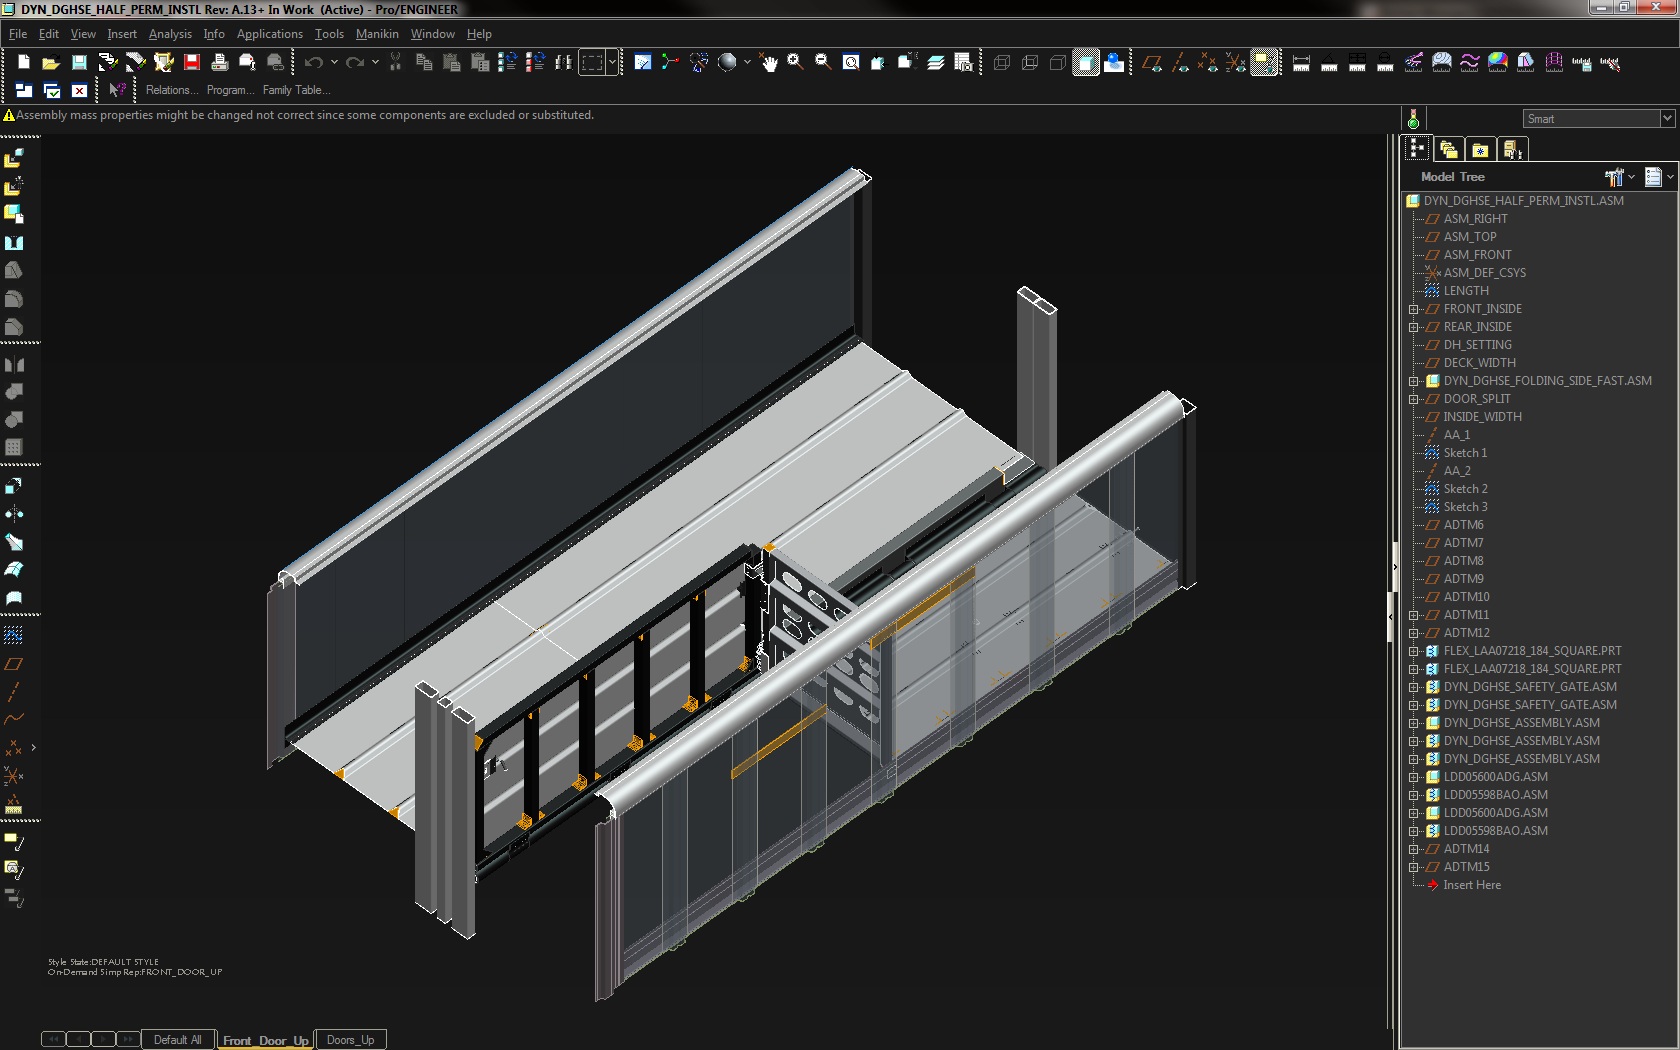The image size is (1680, 1050).
Task: Expand the ADTM15 tree node
Action: point(1414,867)
